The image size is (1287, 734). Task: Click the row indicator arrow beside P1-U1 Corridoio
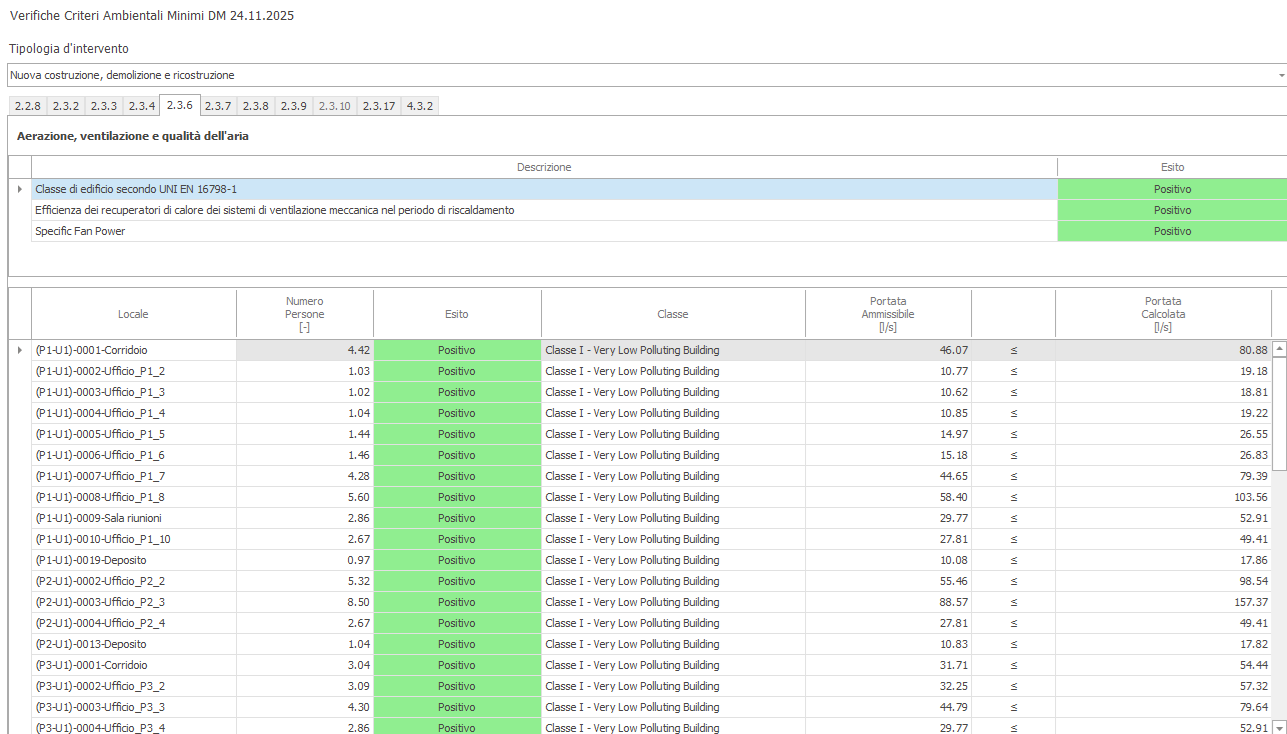(x=20, y=350)
